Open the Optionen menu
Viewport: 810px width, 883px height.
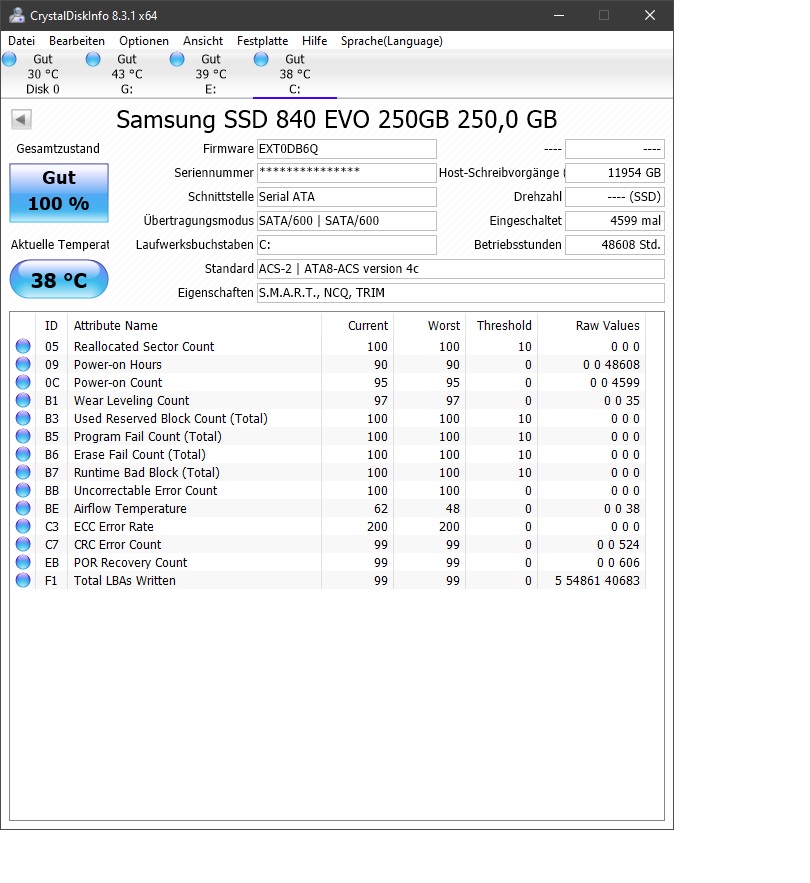point(144,41)
